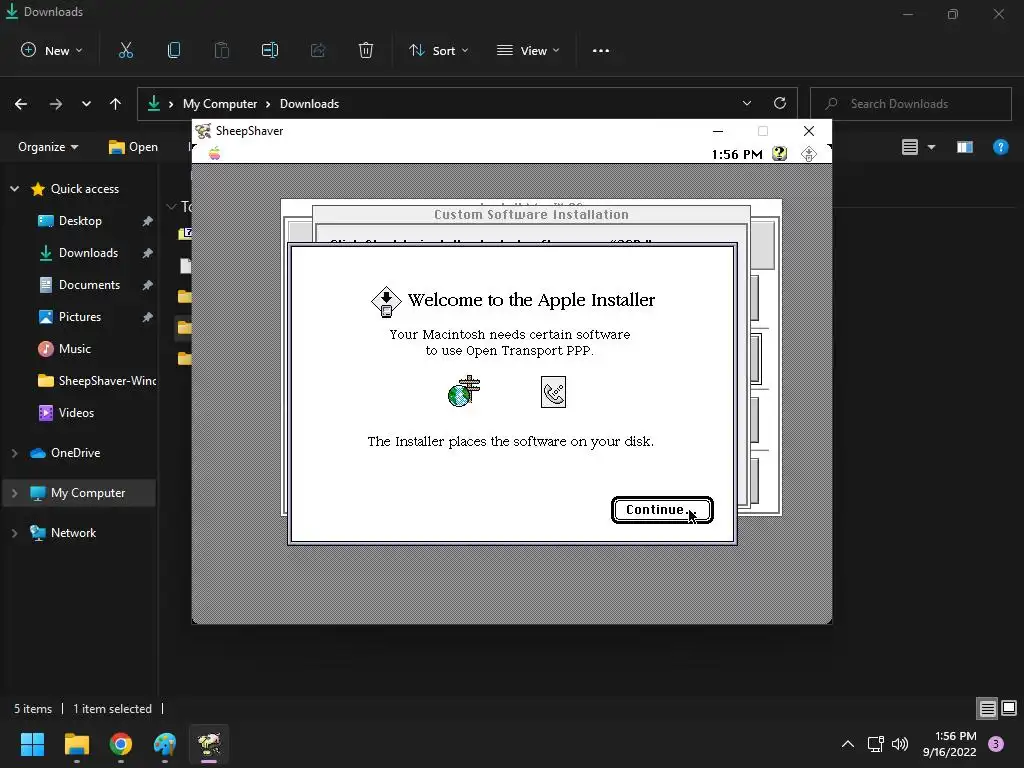Open File Explorer from taskbar
Viewport: 1024px width, 768px height.
point(76,744)
